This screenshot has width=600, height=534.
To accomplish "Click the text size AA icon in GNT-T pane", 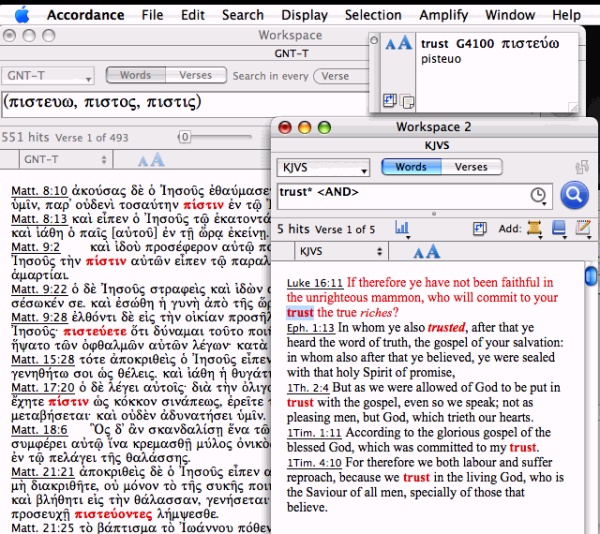I will click(151, 160).
